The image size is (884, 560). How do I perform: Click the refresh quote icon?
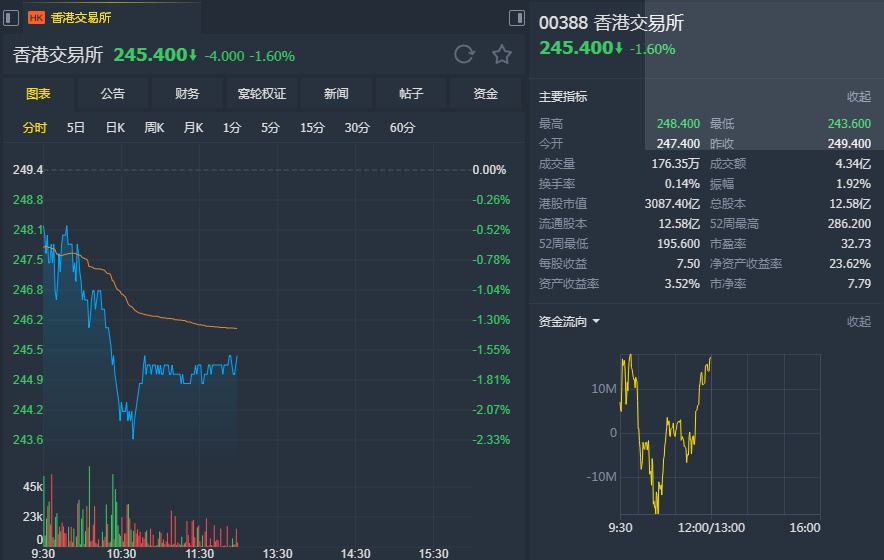(464, 54)
